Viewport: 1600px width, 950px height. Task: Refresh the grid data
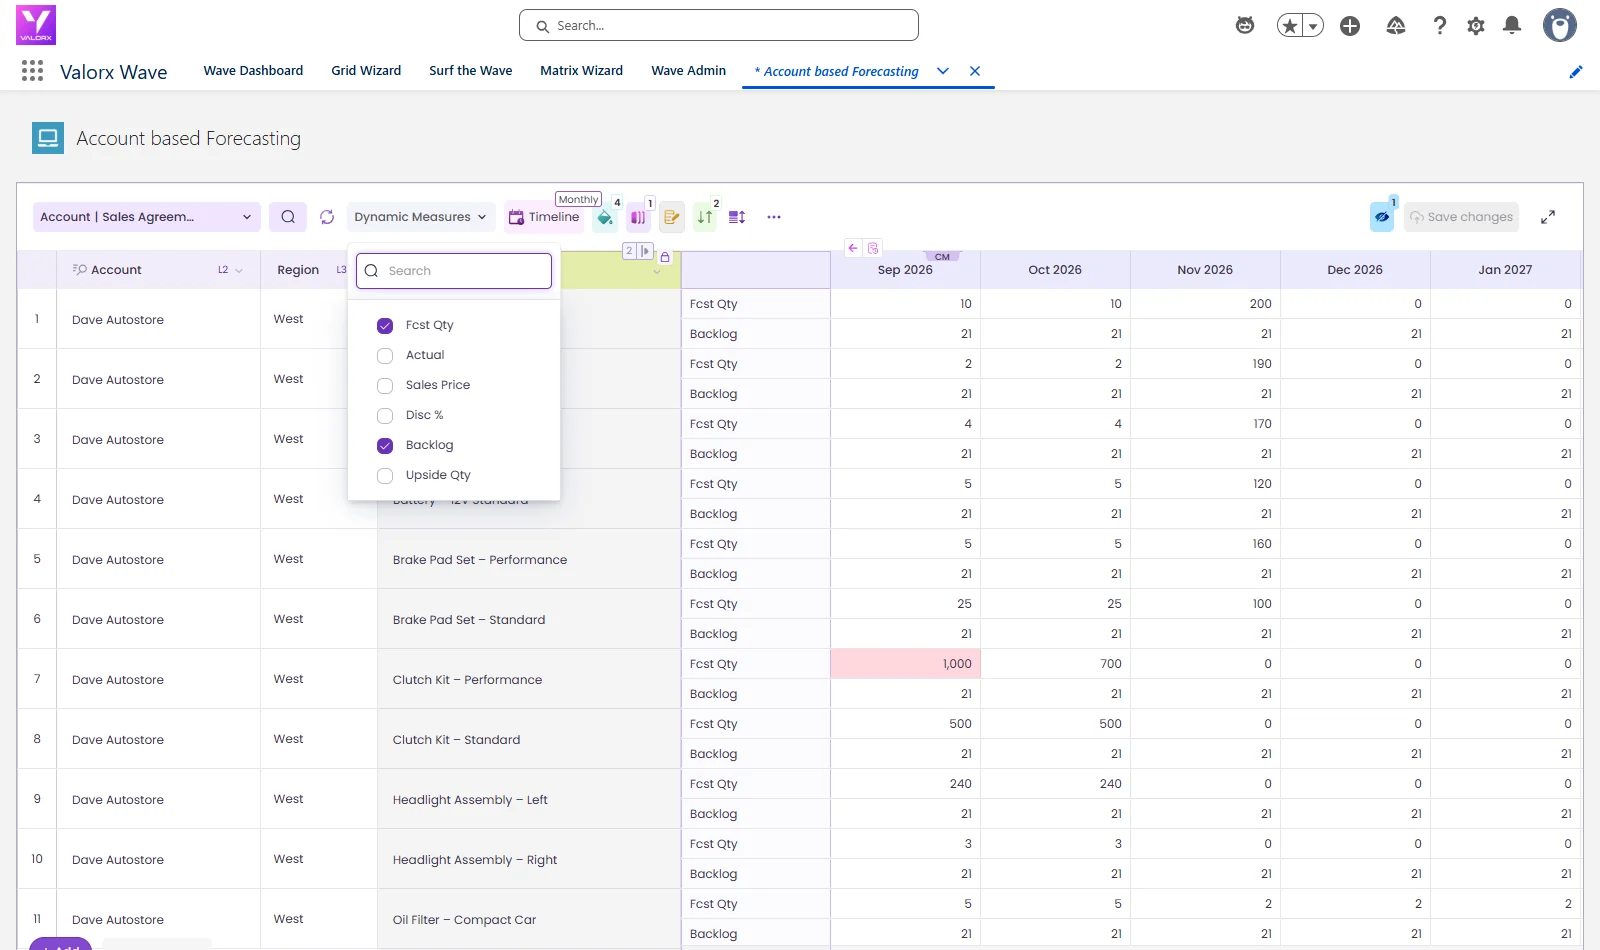tap(327, 217)
